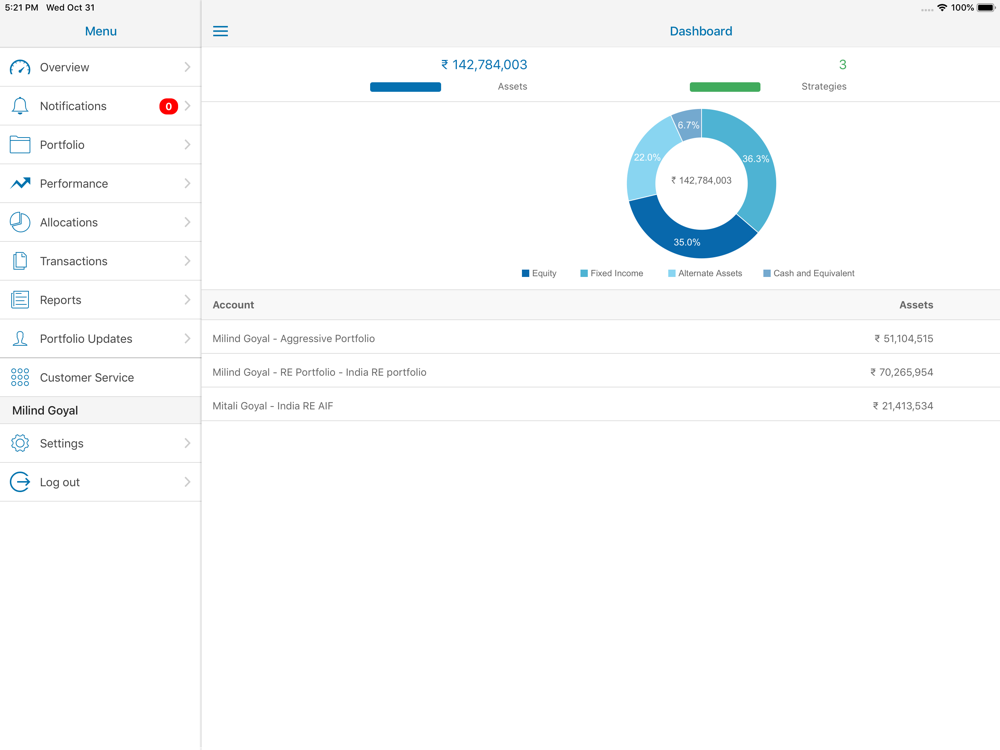Click the Notifications bell icon
Screen dimensions: 1000x750
point(20,106)
